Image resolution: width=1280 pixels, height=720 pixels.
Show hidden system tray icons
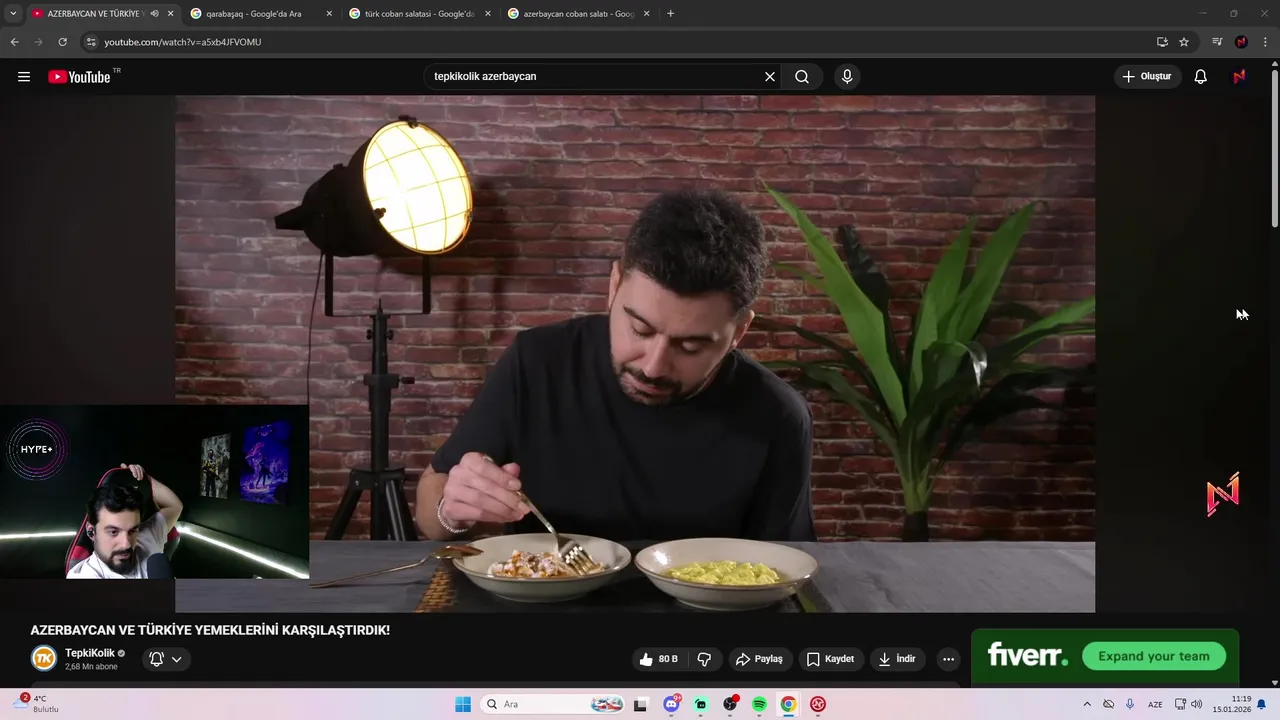pos(1087,704)
